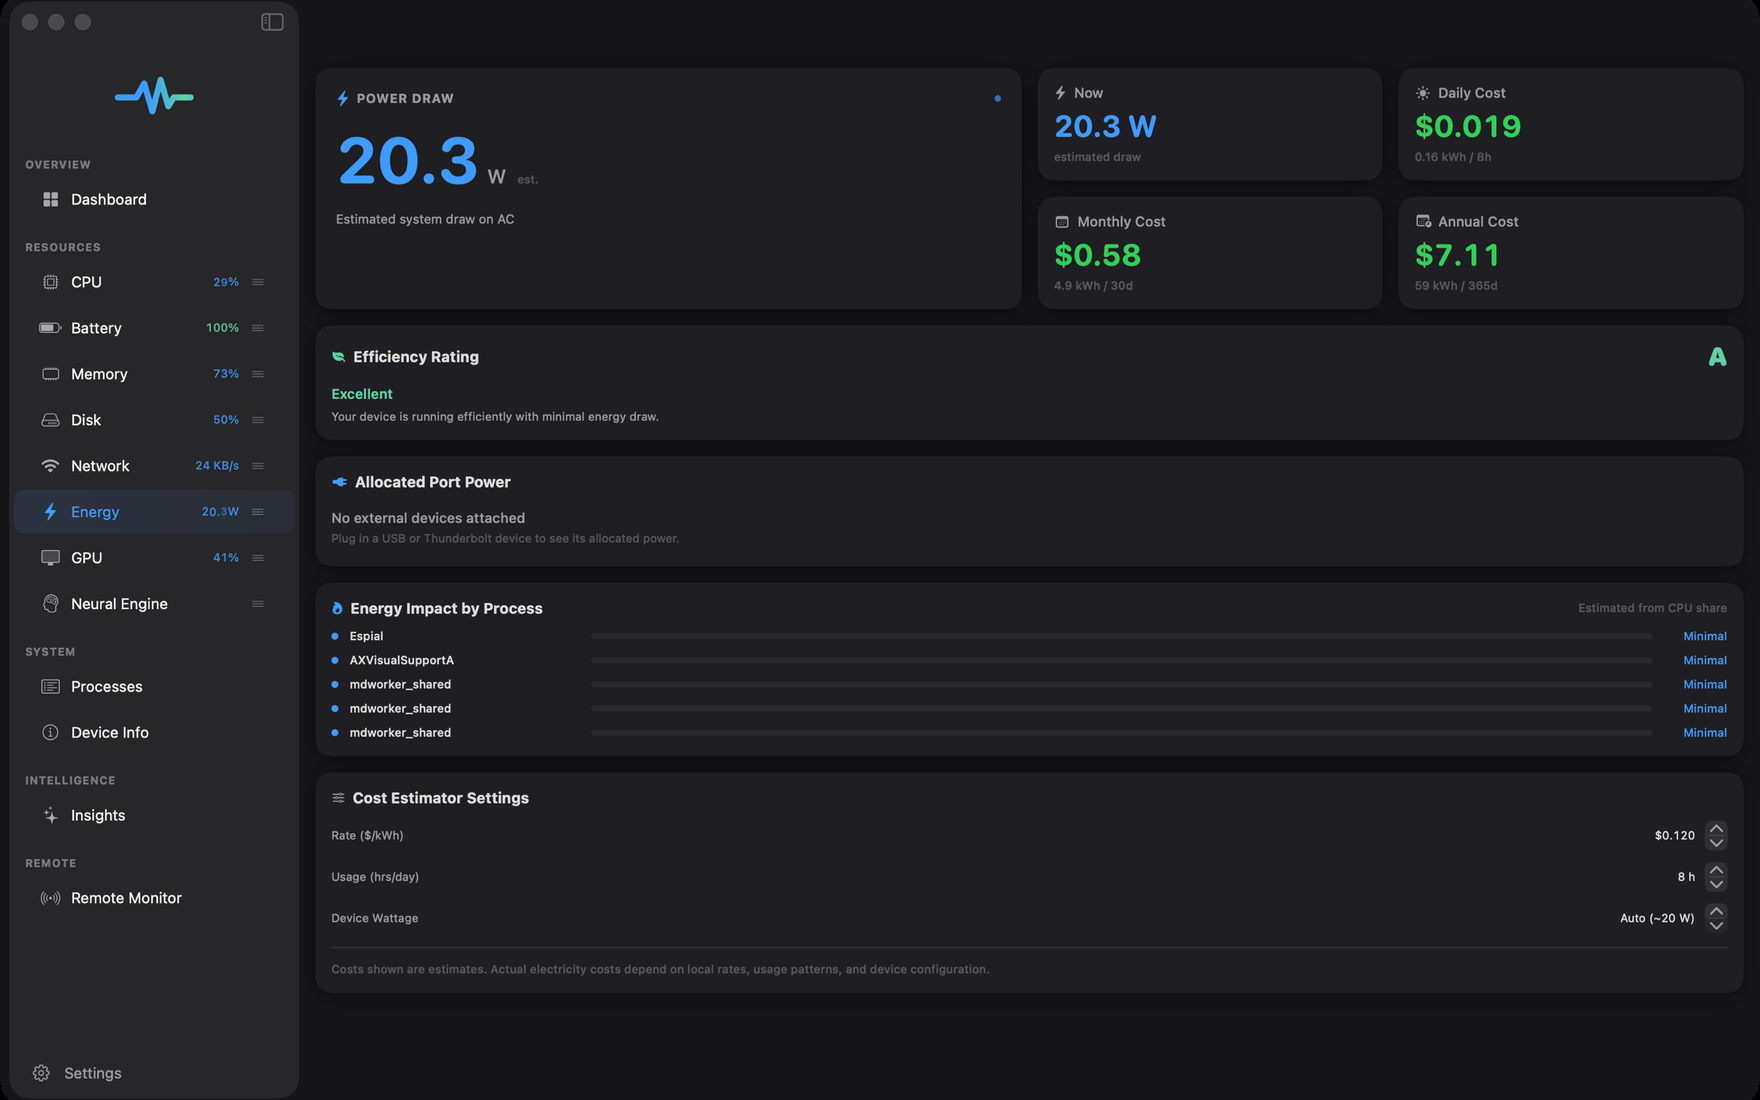Click the pulse waveform app logo
Image resolution: width=1760 pixels, height=1100 pixels.
click(x=154, y=96)
